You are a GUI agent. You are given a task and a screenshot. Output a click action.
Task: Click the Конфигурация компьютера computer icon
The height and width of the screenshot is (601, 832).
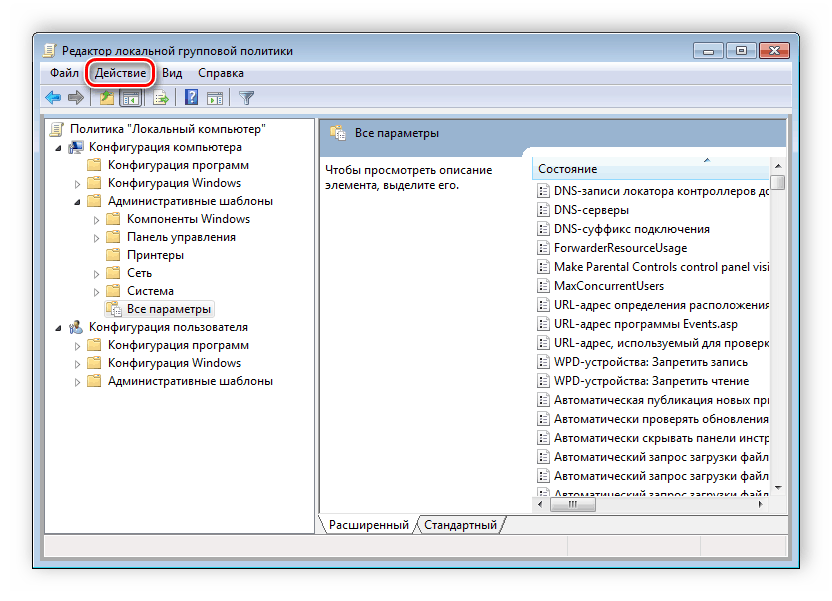point(76,147)
